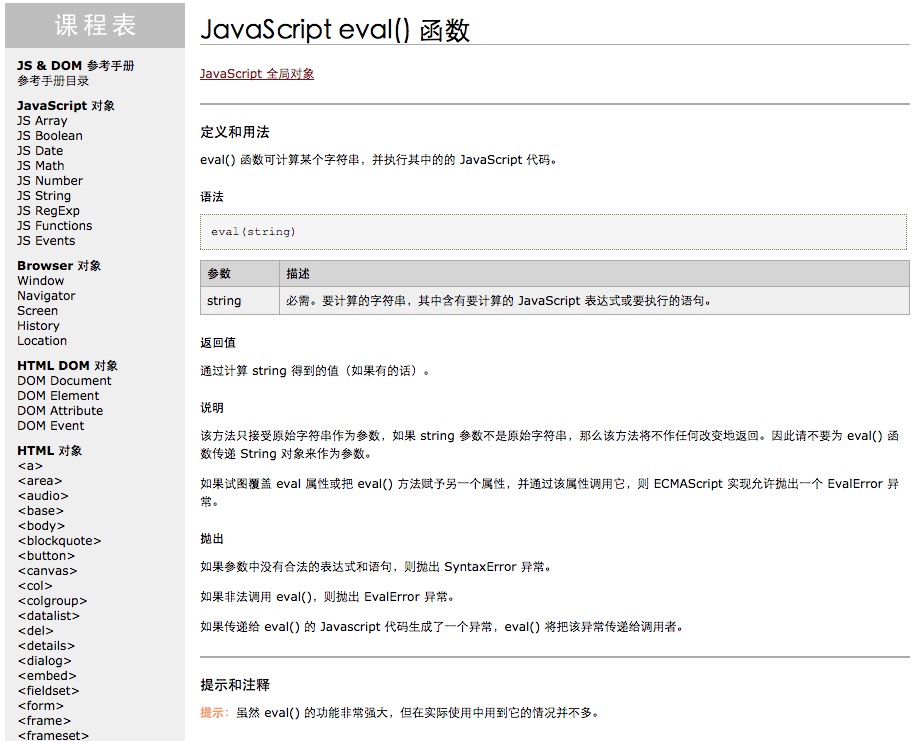
Task: Select DOM Attribute link
Action: pyautogui.click(x=60, y=410)
